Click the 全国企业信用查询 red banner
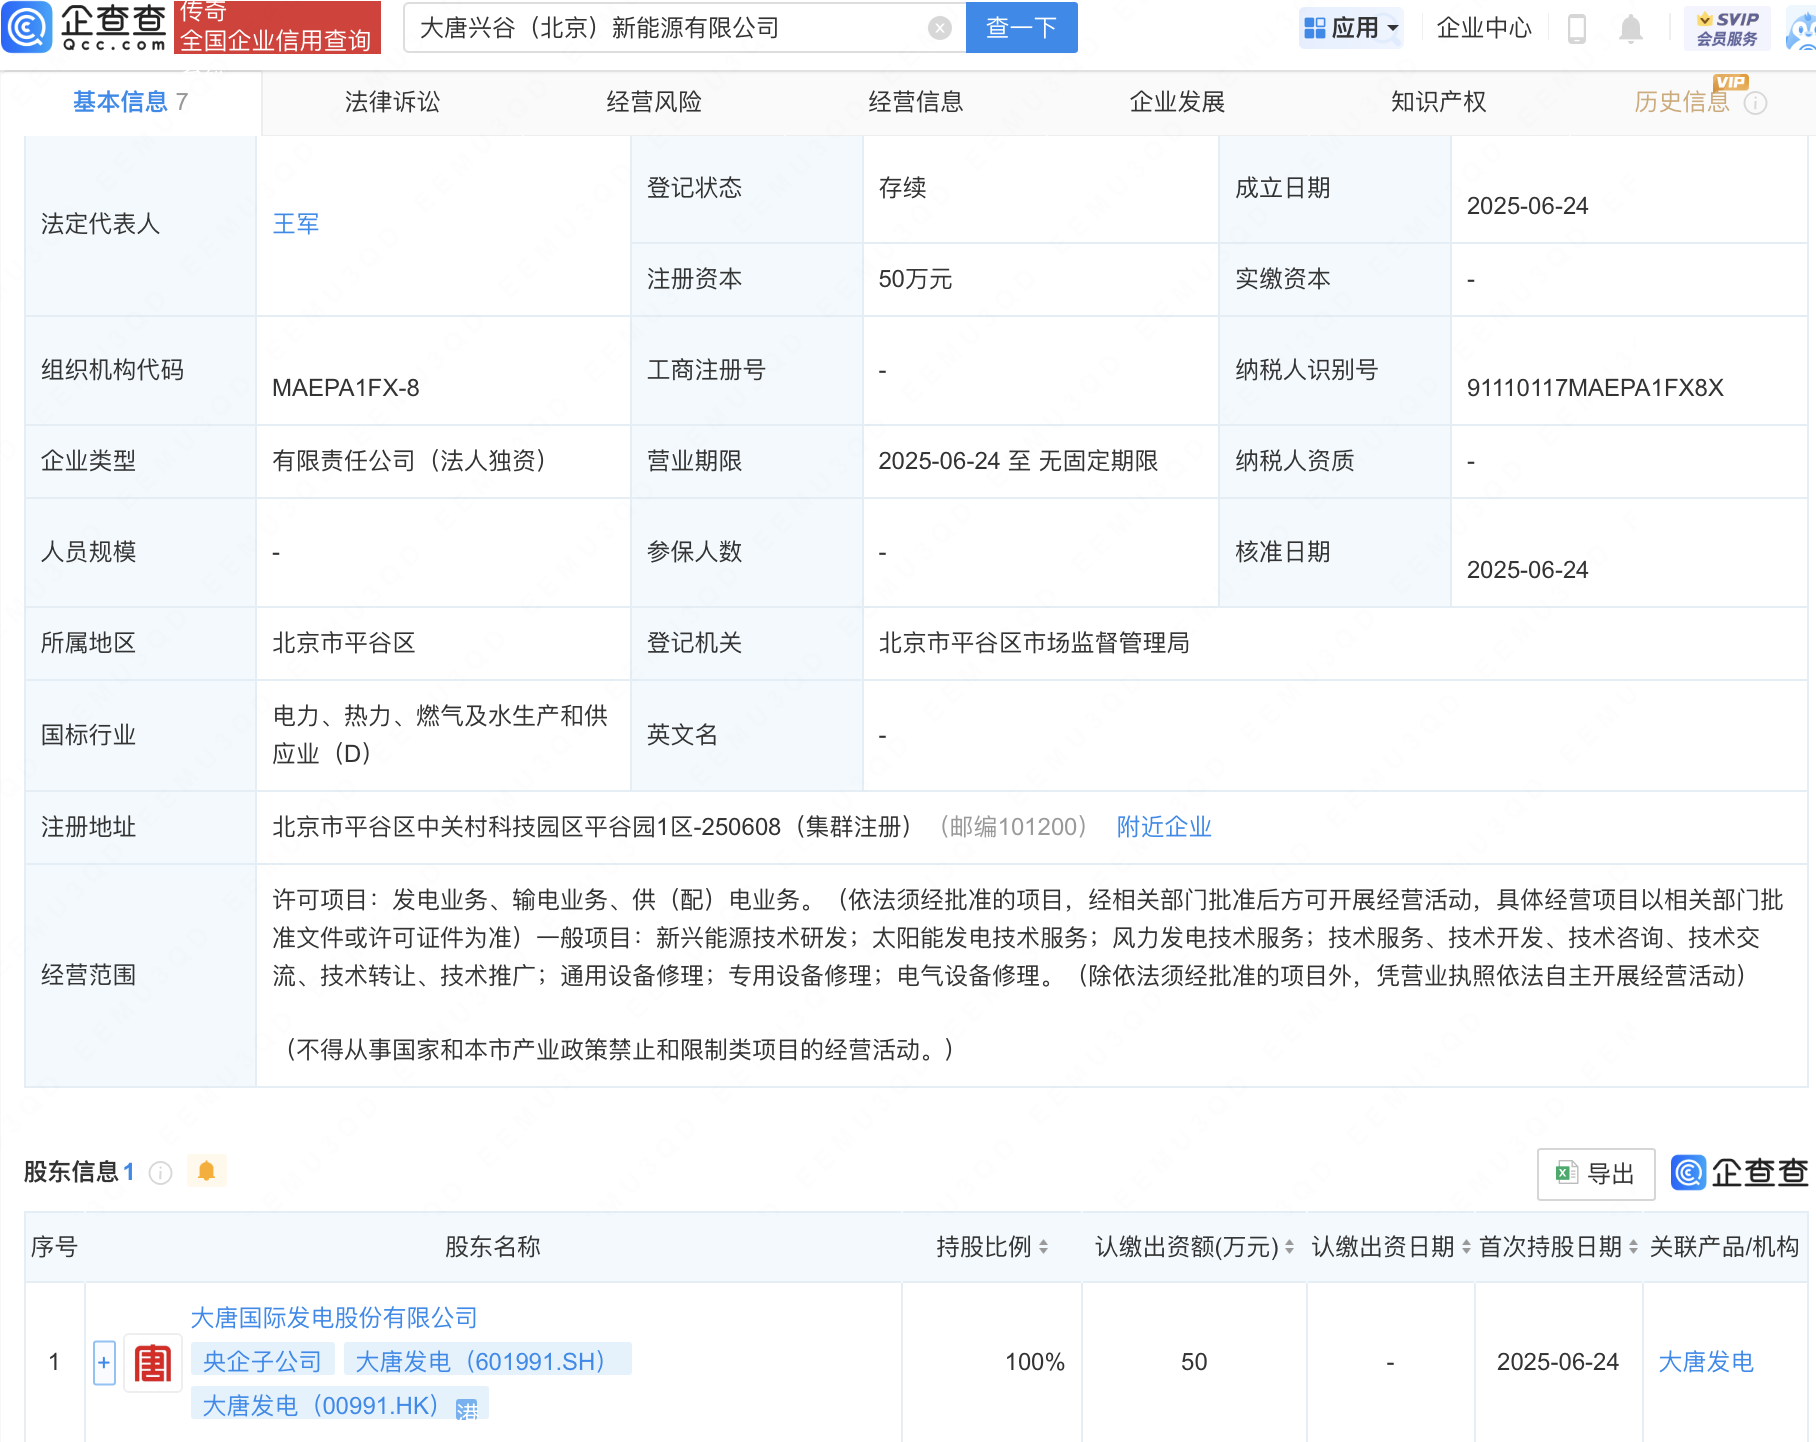 (x=277, y=28)
